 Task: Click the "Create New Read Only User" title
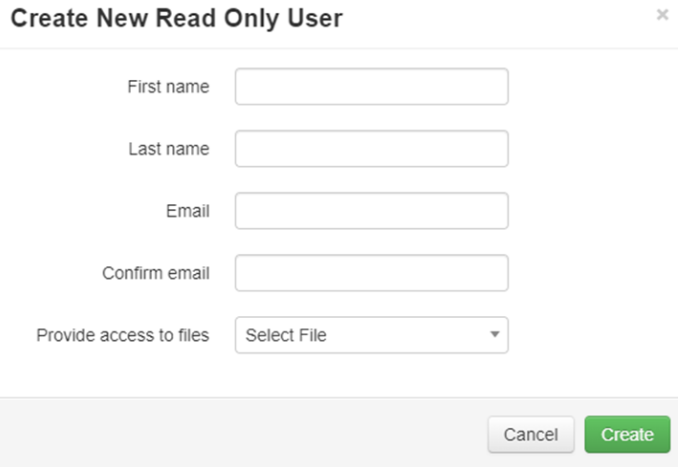tap(176, 18)
